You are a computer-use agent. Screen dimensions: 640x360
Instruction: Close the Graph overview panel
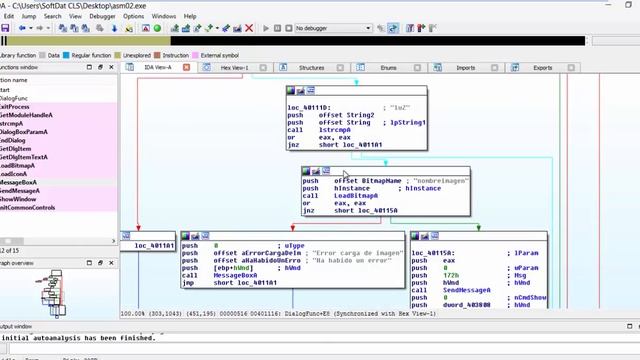(111, 263)
